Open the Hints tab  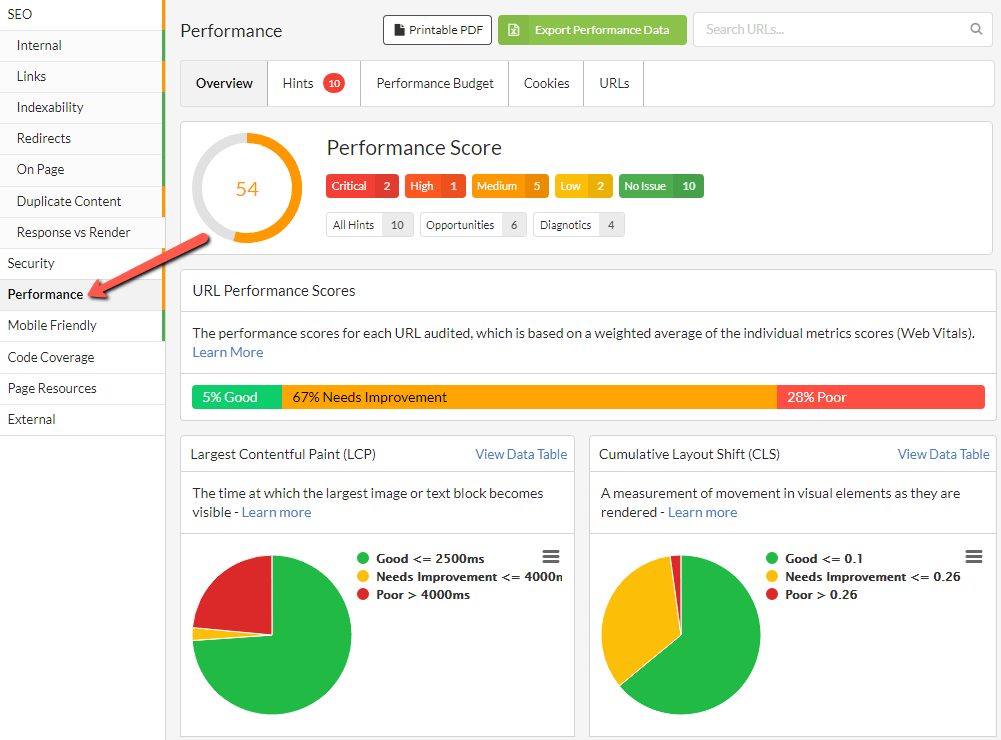pyautogui.click(x=313, y=84)
